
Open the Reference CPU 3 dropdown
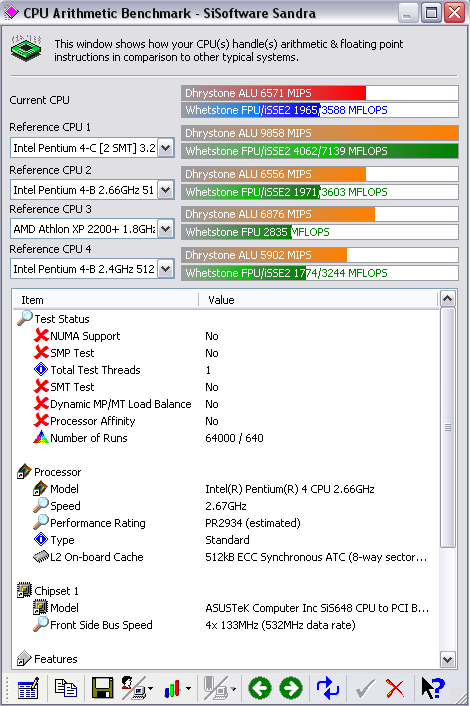(x=166, y=229)
